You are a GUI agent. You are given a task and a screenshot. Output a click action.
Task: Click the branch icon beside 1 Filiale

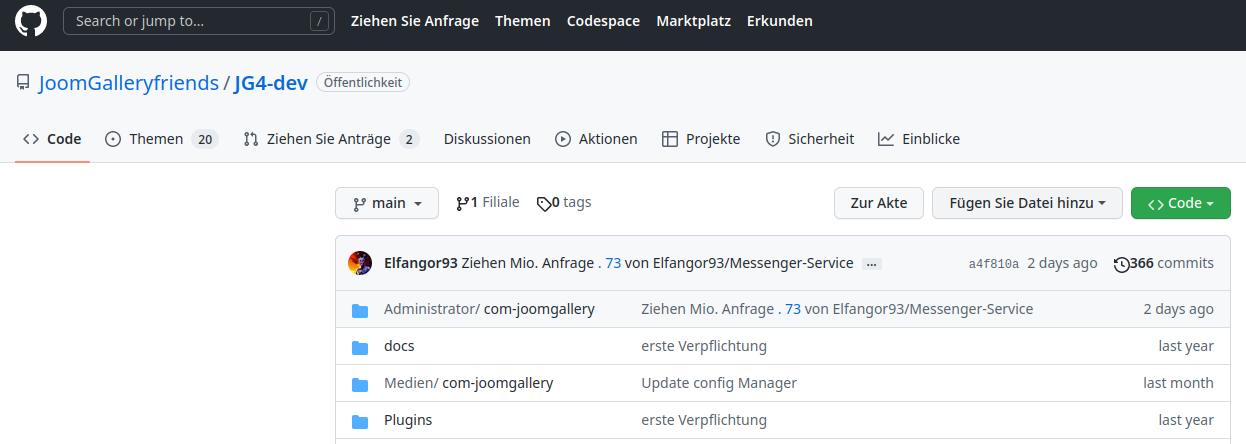[x=462, y=203]
